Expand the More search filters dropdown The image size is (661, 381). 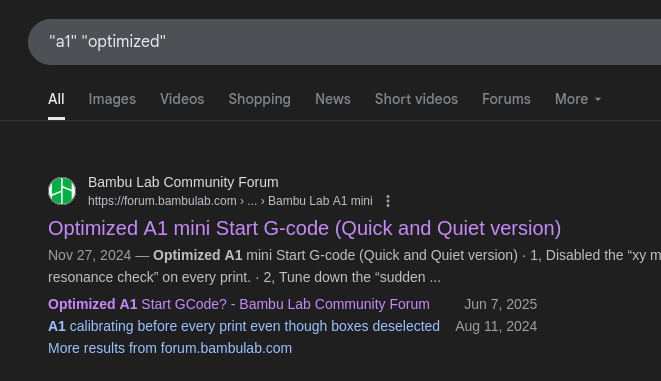(x=578, y=99)
